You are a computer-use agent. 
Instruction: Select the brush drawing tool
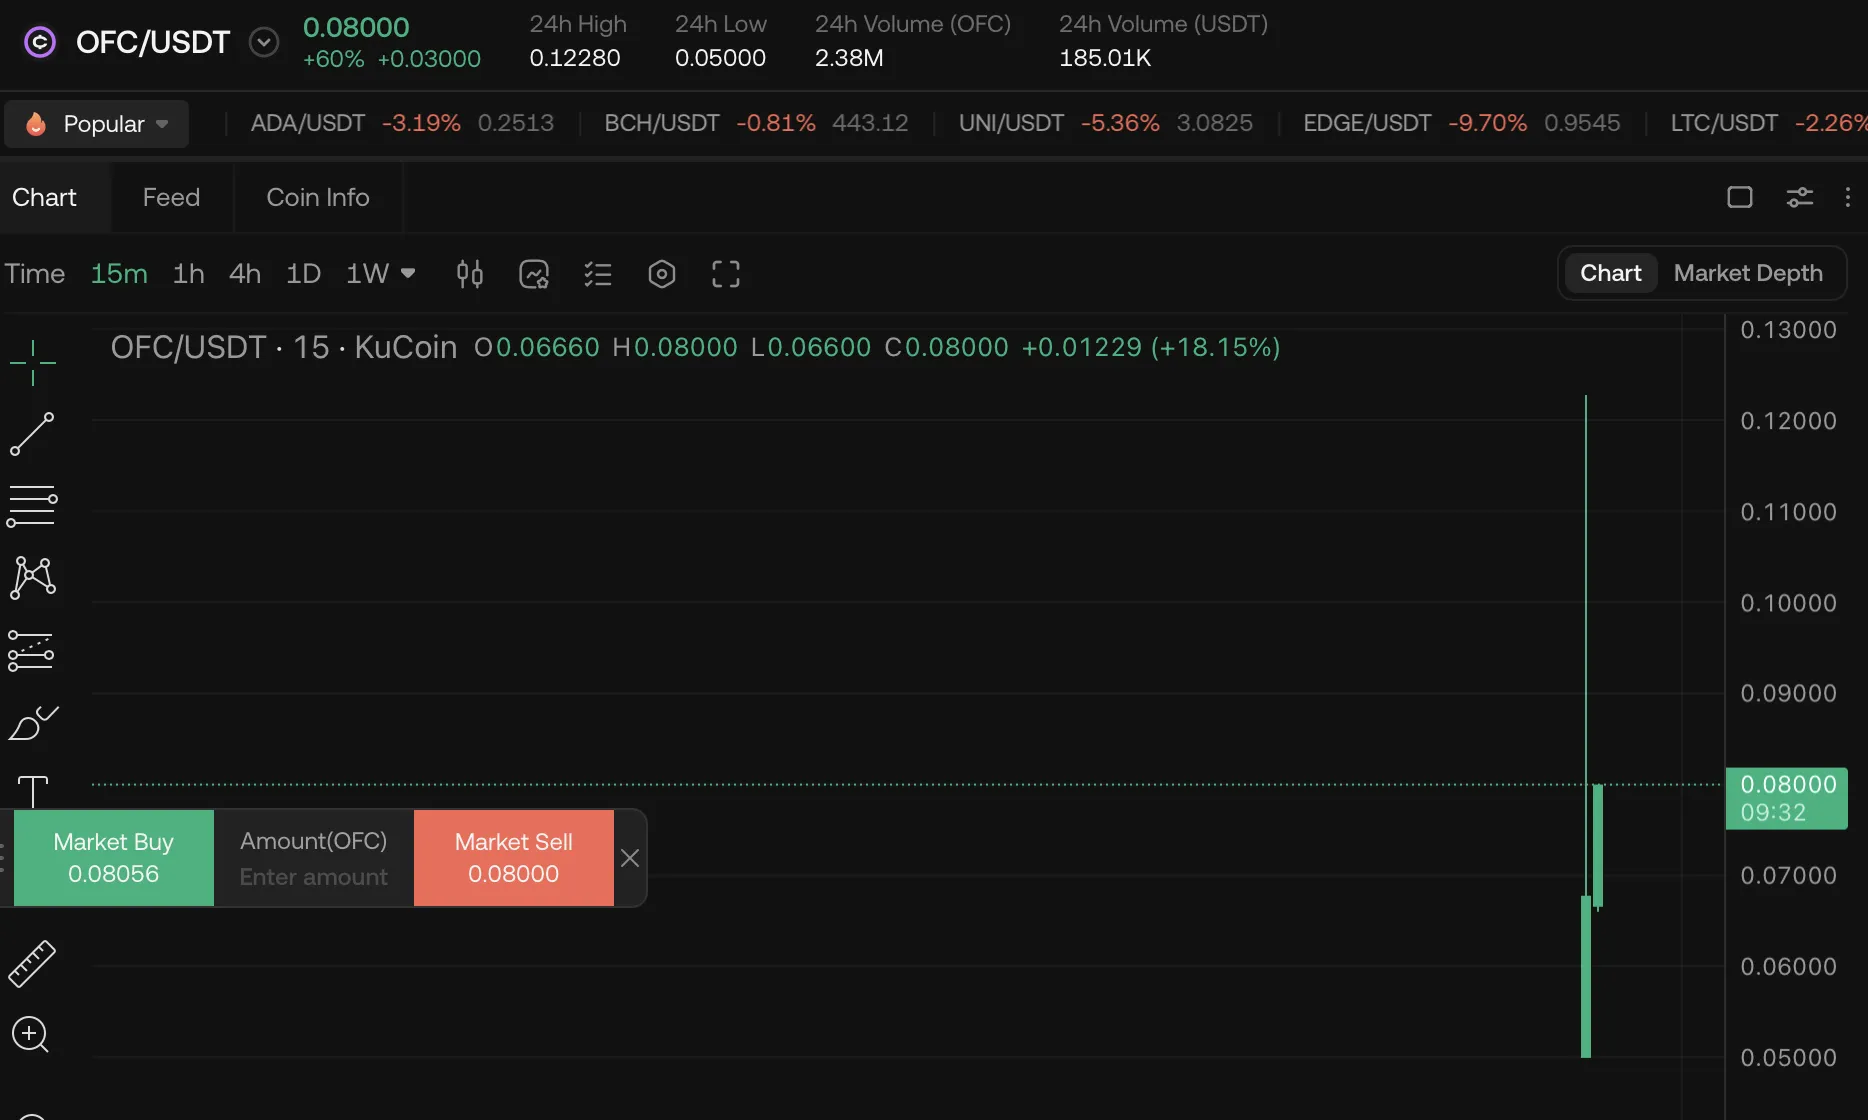(x=33, y=723)
